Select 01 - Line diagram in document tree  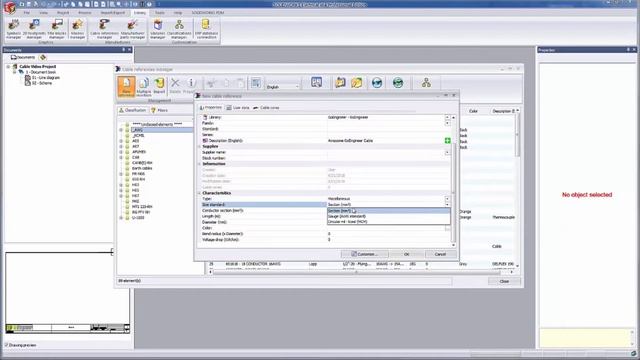click(x=45, y=78)
